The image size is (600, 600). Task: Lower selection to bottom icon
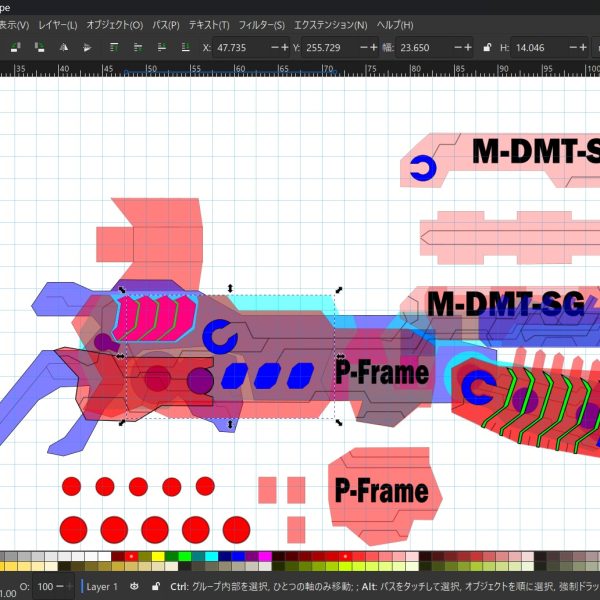186,47
